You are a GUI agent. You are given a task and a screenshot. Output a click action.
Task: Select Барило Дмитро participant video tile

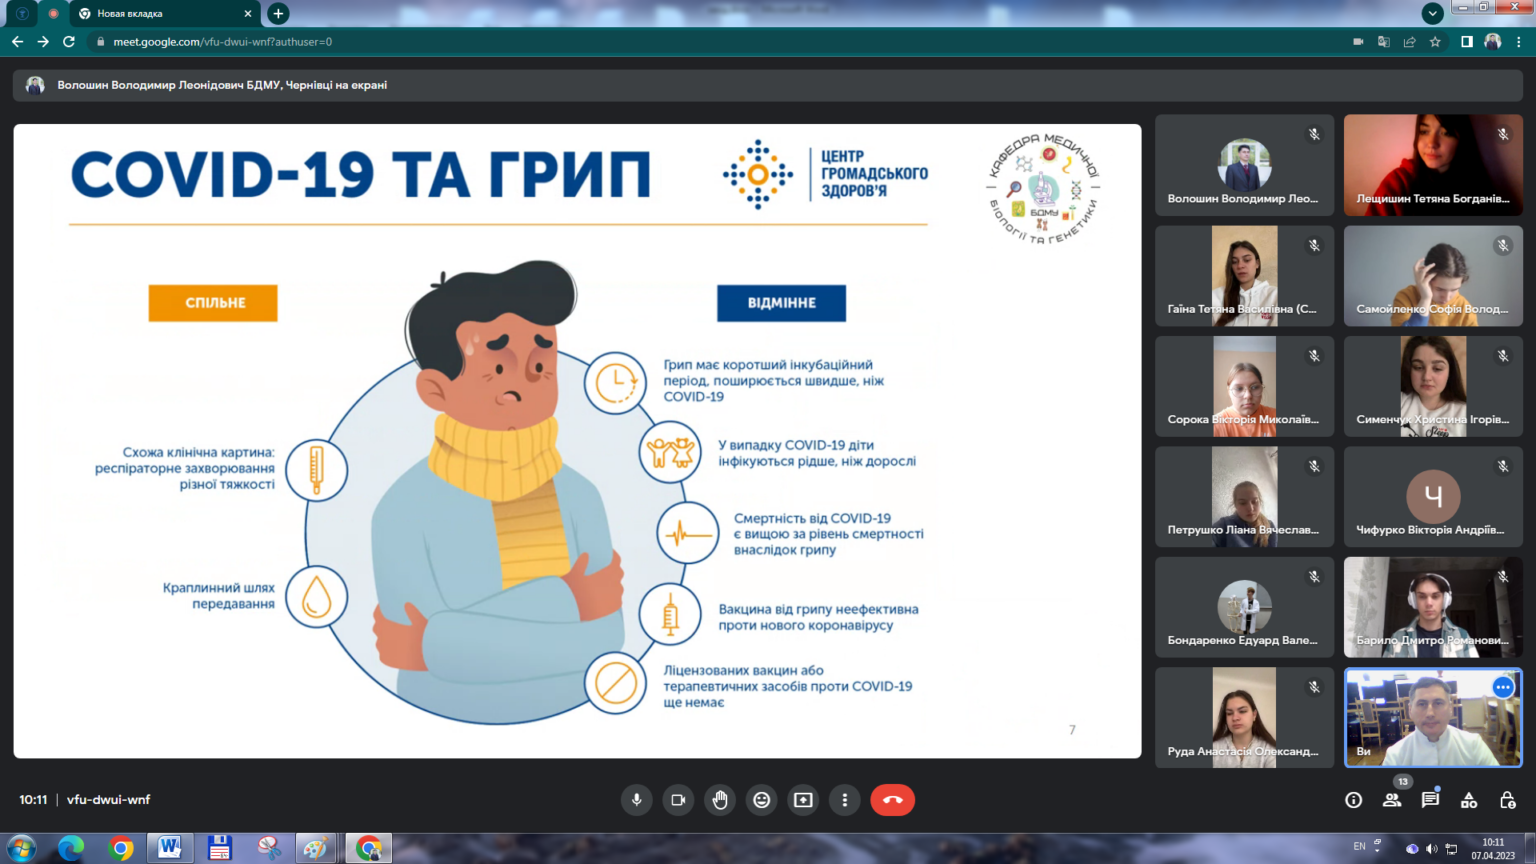click(1432, 607)
